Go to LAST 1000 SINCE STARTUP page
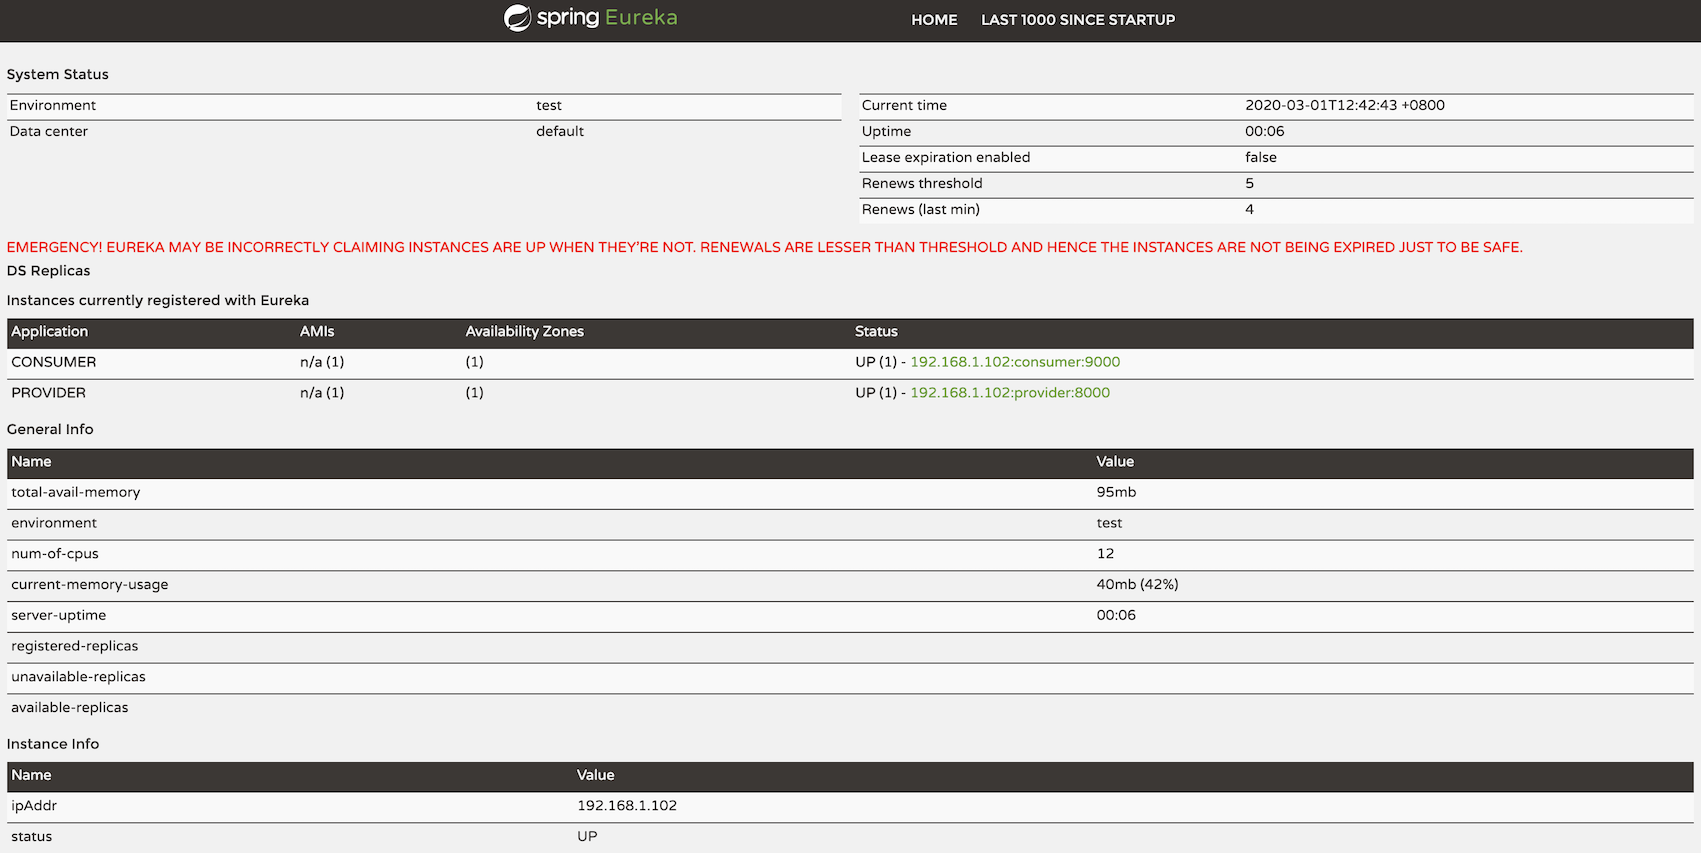The image size is (1701, 853). click(1077, 20)
